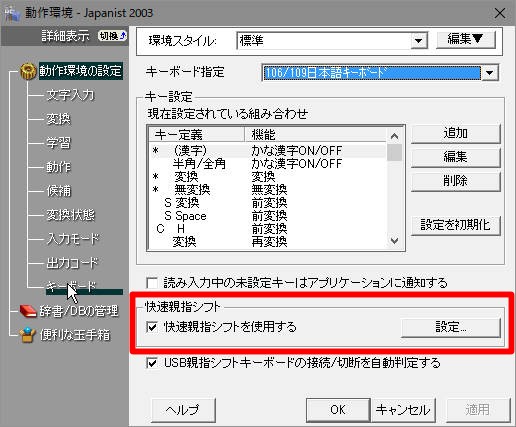Viewport: 516px width, 427px height.
Task: Select the 変換 再変換 row
Action: (x=268, y=242)
